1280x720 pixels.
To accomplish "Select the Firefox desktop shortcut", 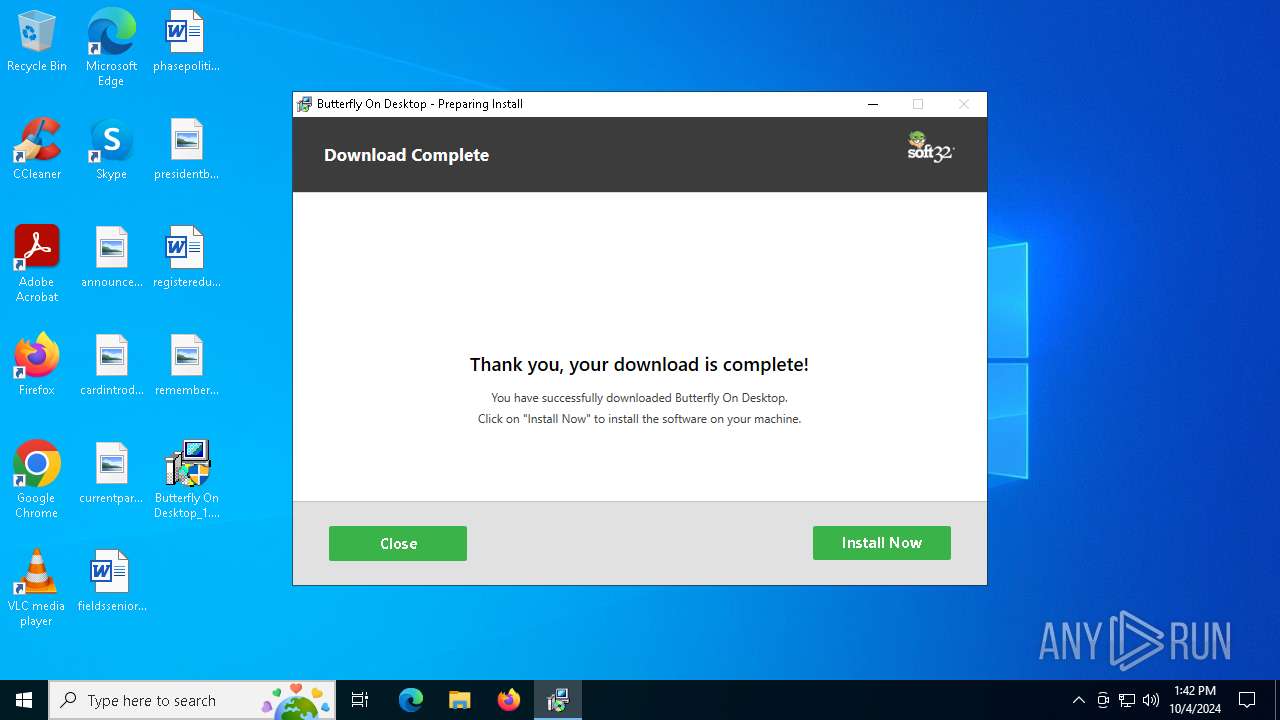I will click(37, 366).
